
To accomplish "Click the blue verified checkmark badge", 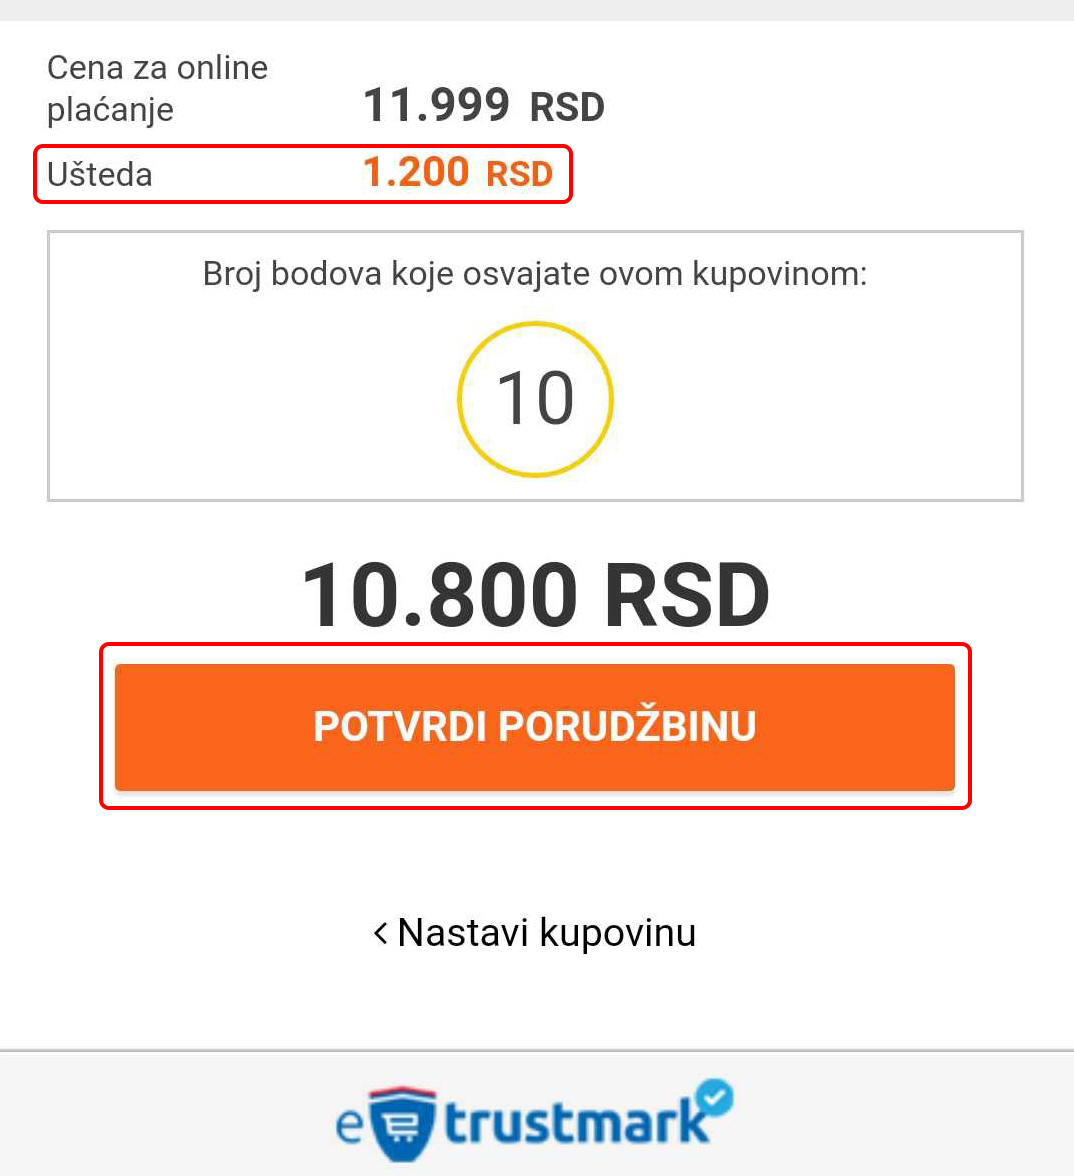I will coord(714,1098).
